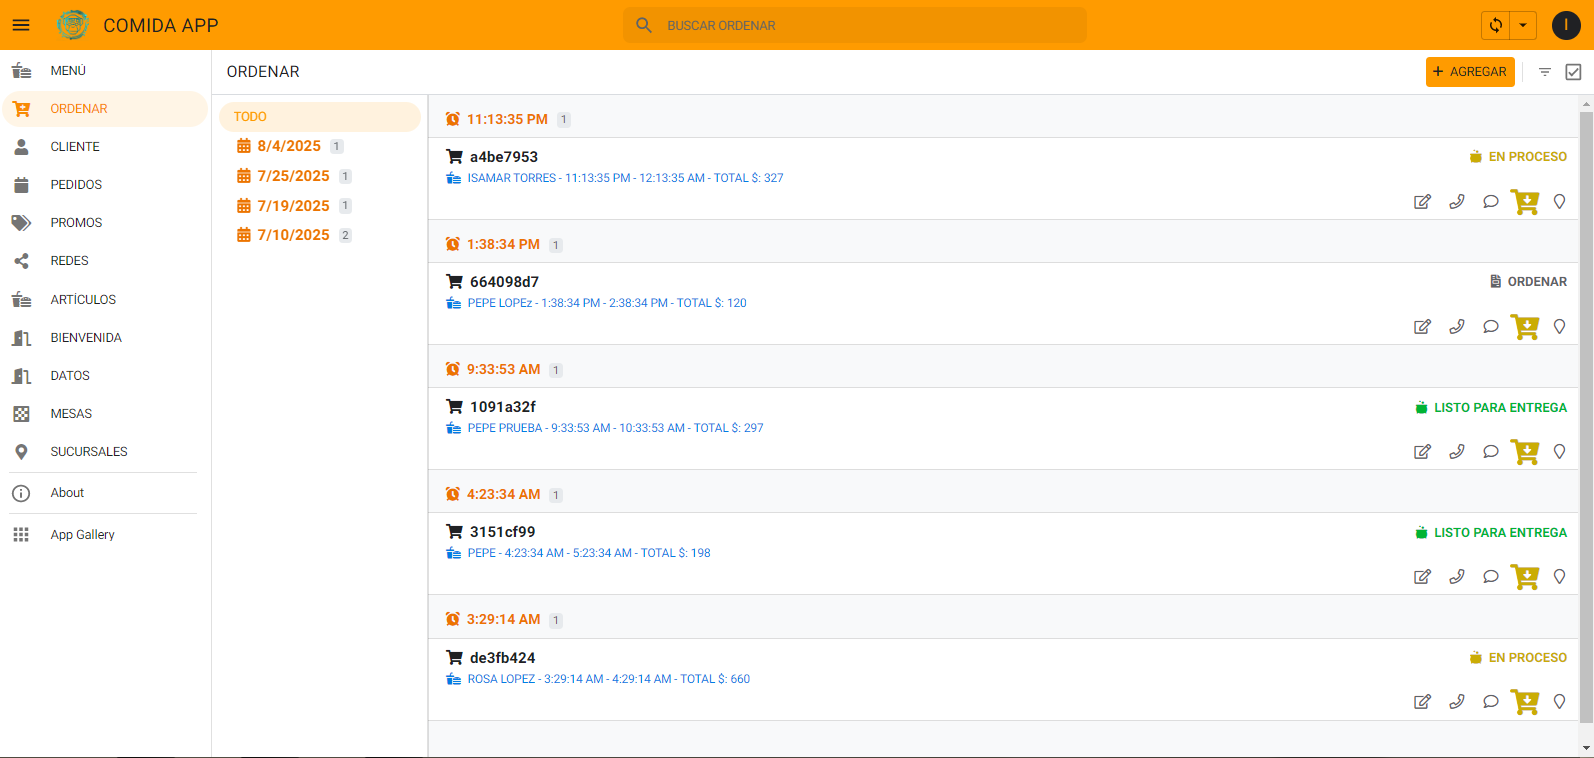Image resolution: width=1594 pixels, height=758 pixels.
Task: Call customer of order 664098d7
Action: 1457,327
